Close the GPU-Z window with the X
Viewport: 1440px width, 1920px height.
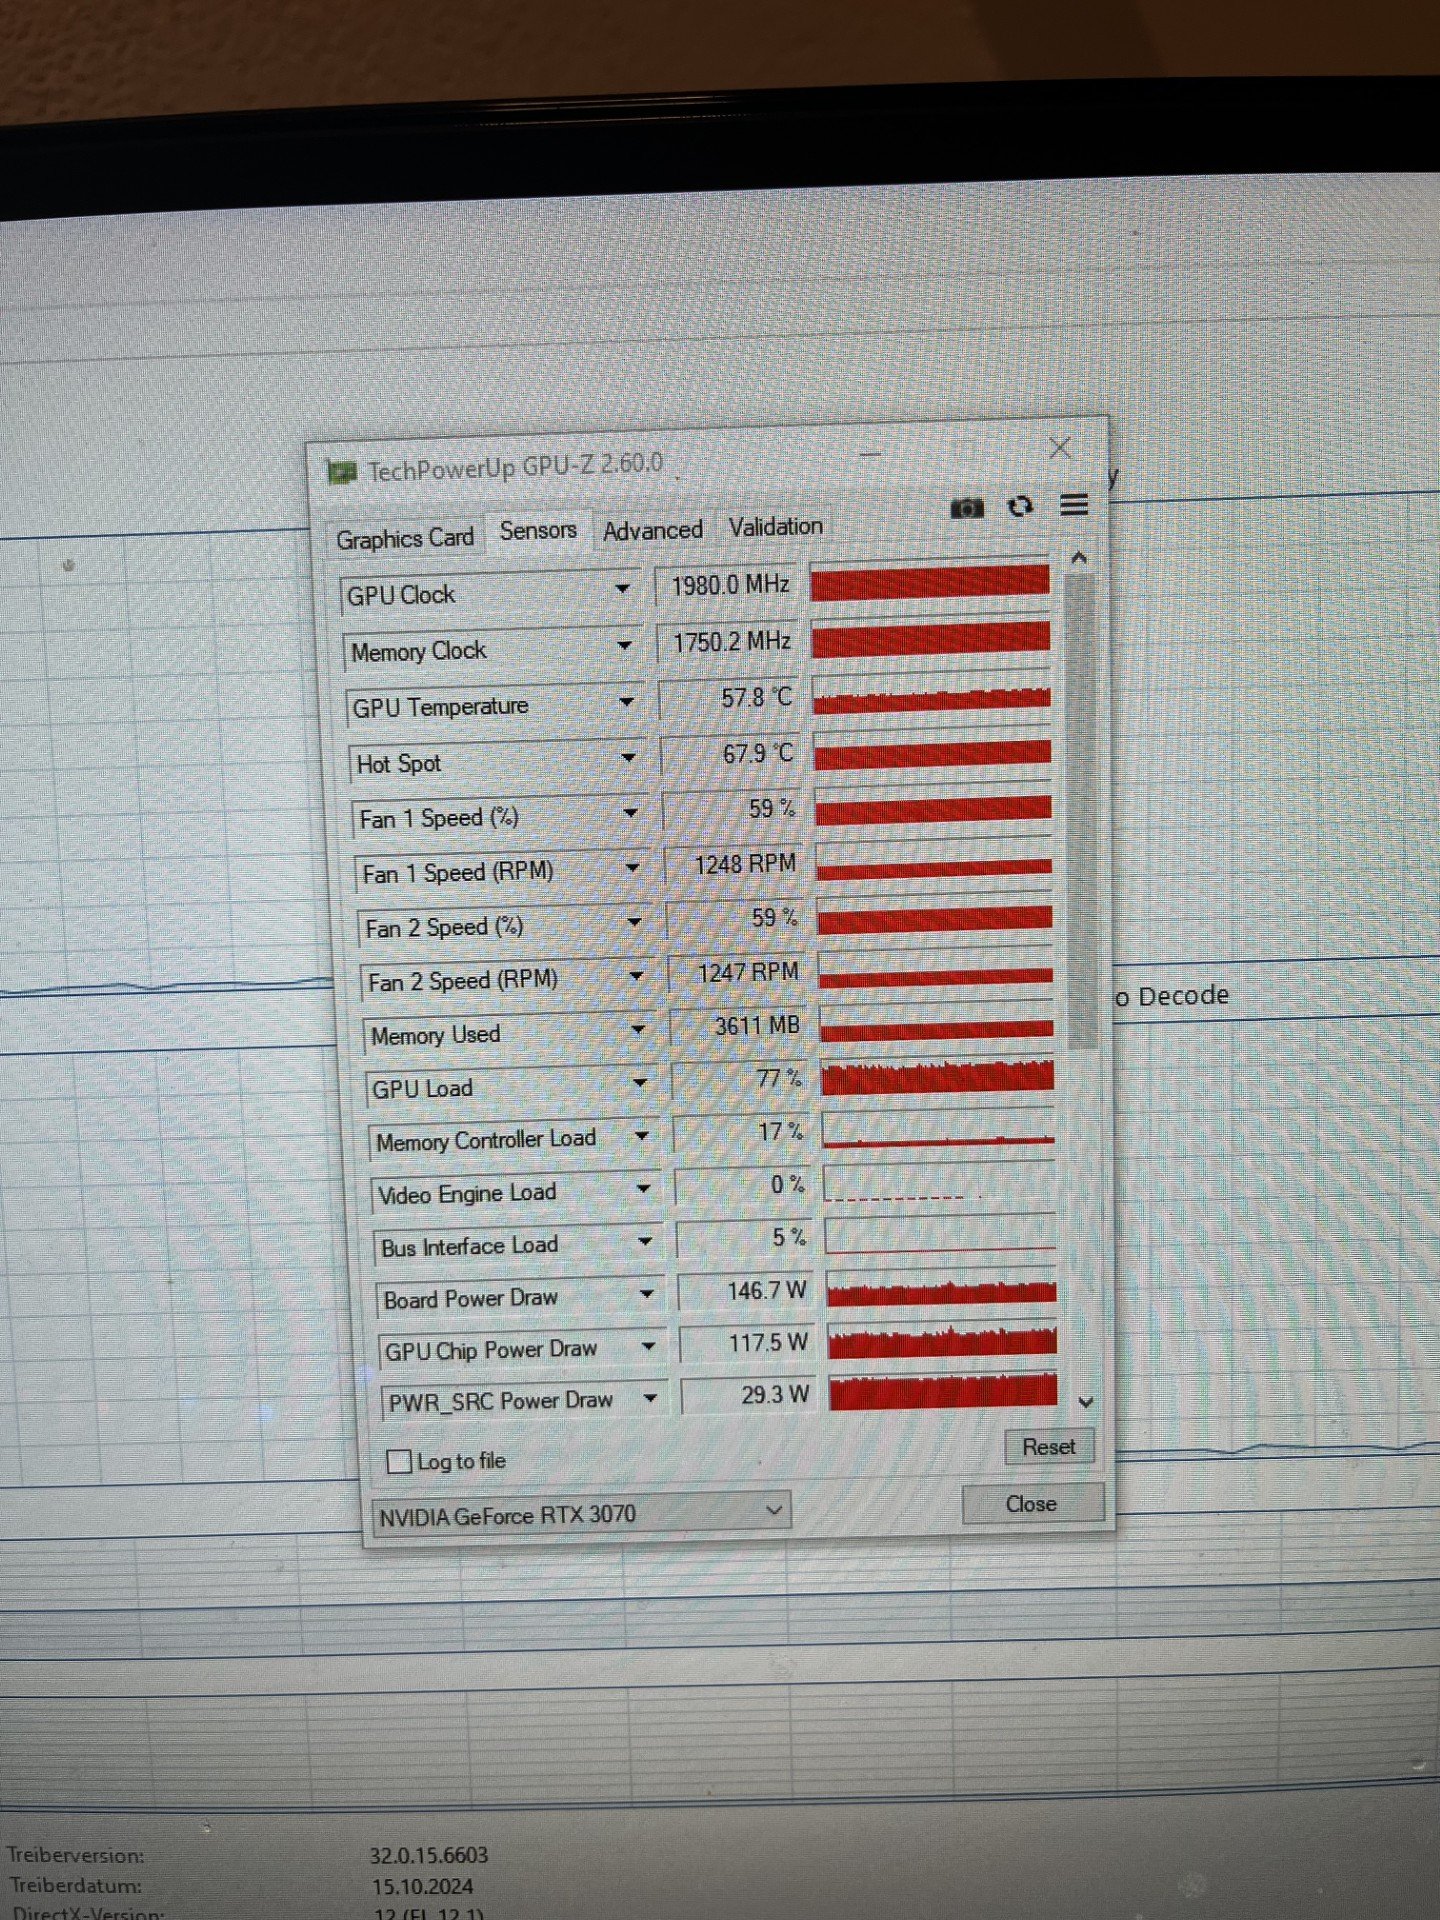tap(1060, 448)
